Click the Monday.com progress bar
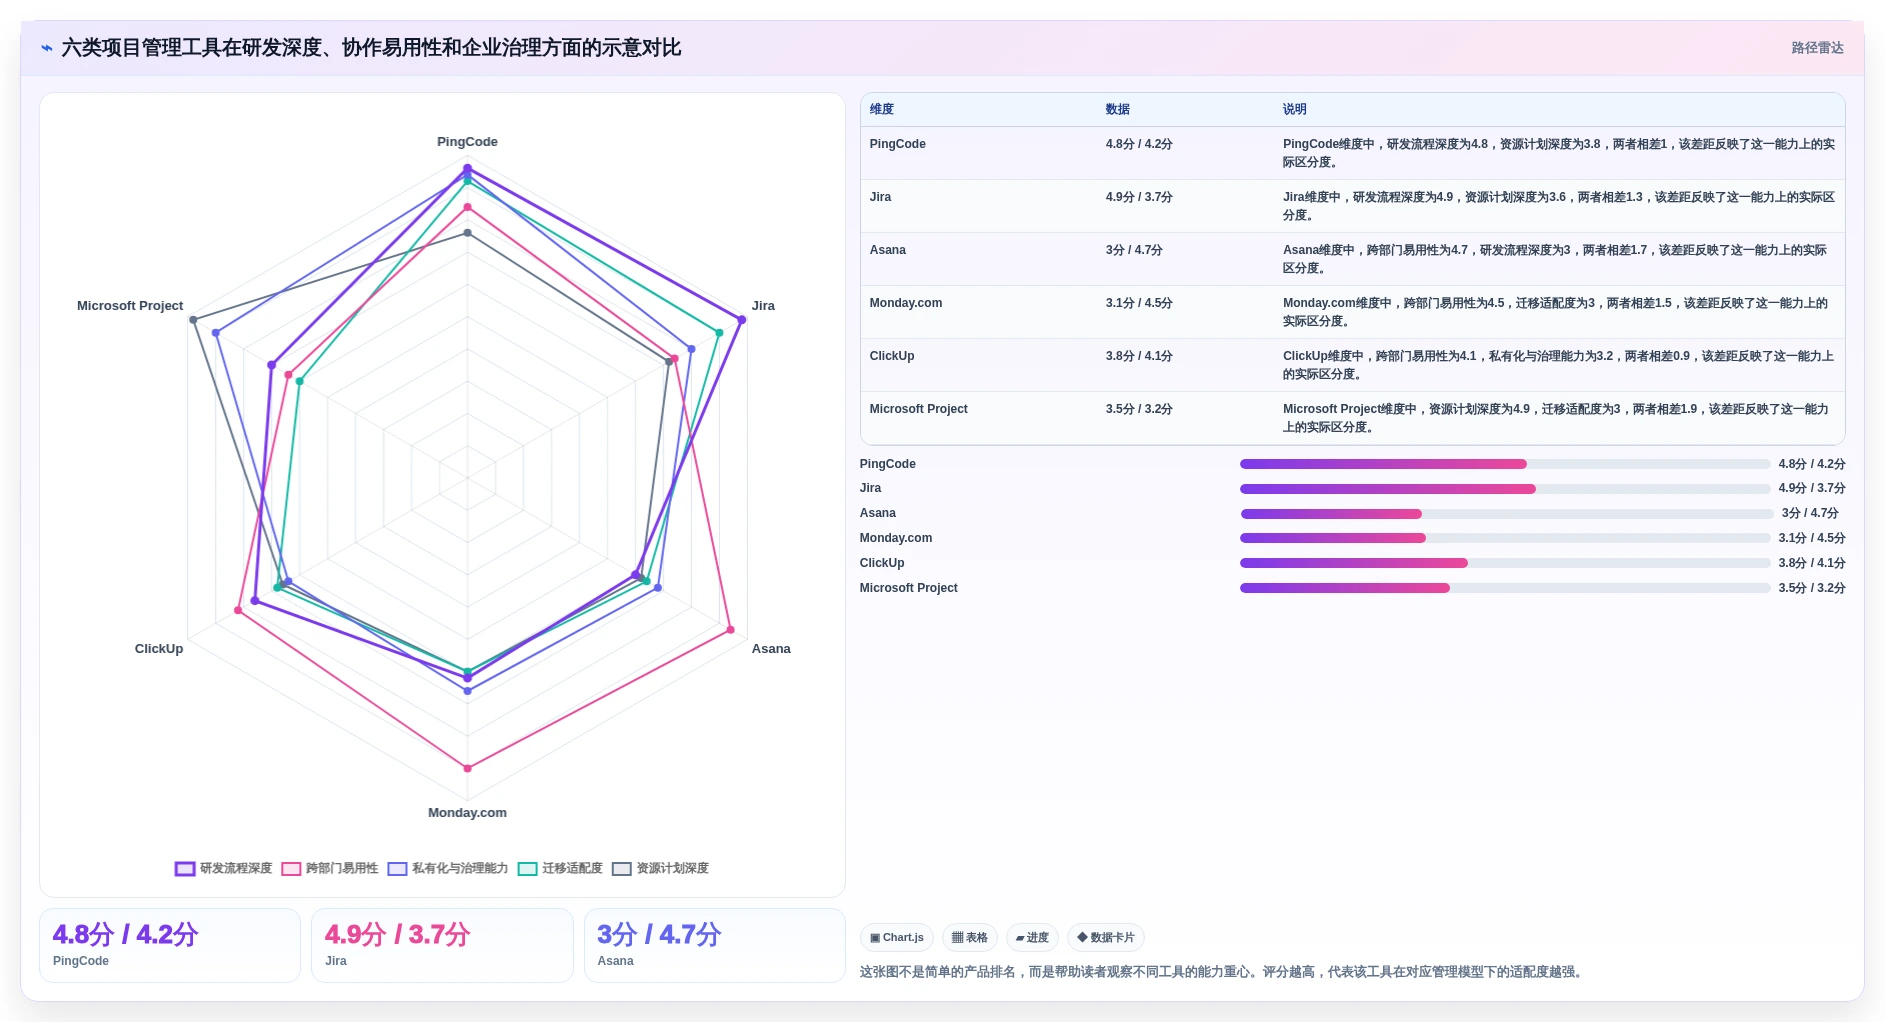 tap(1505, 538)
